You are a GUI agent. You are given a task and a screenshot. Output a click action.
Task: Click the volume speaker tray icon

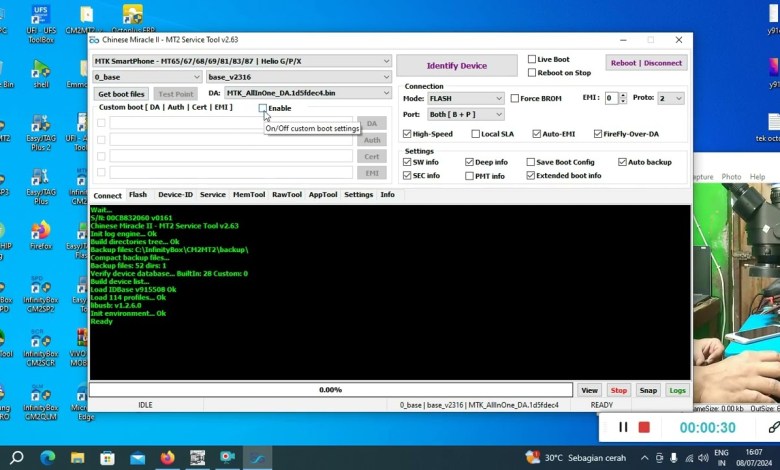click(703, 458)
